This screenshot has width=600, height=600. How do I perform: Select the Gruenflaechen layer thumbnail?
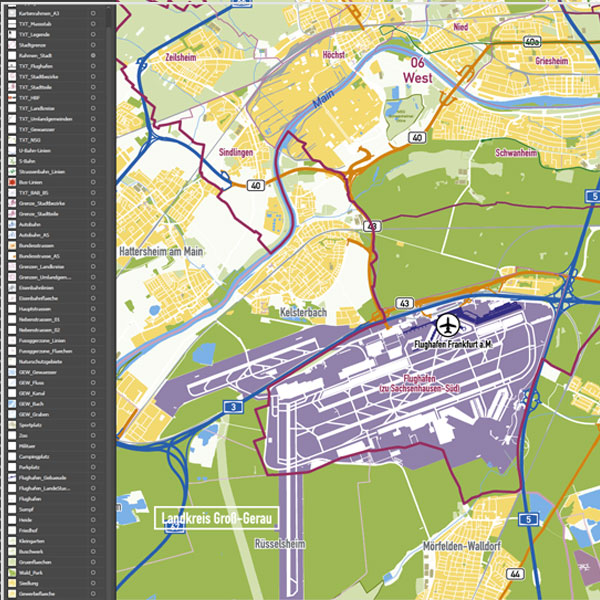12,562
